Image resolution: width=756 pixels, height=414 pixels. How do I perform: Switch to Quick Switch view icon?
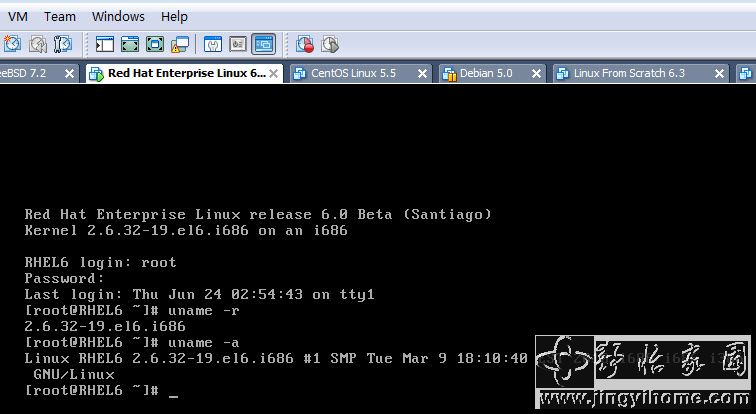[x=130, y=44]
